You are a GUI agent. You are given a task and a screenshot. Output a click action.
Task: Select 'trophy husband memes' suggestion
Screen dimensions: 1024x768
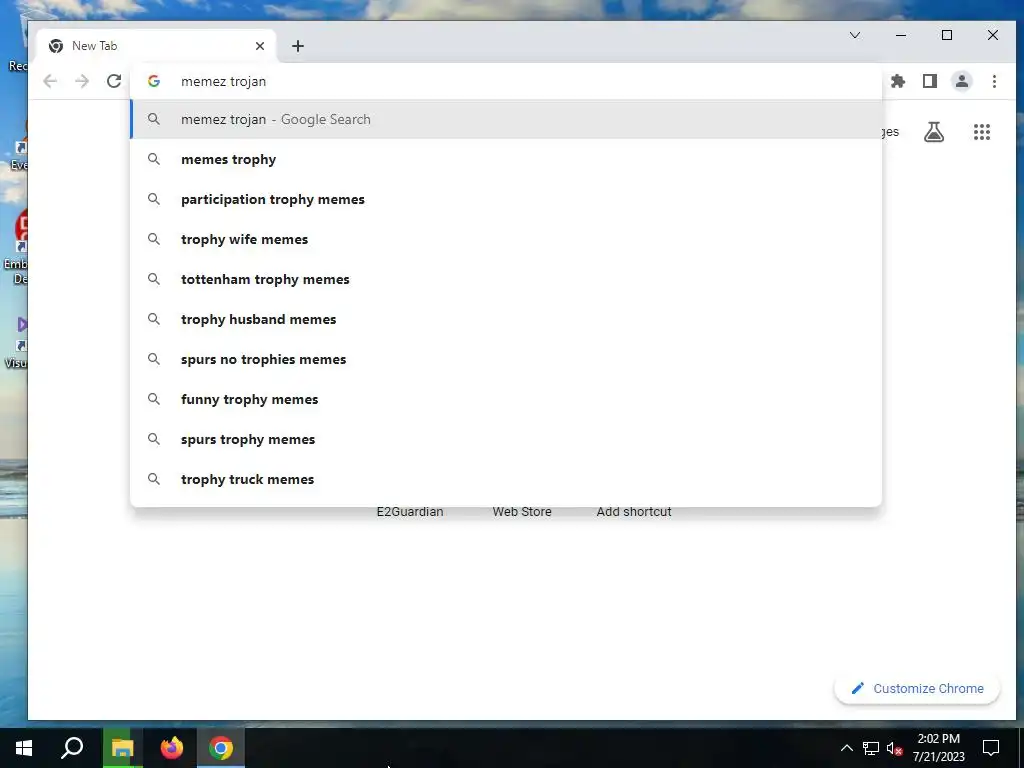click(506, 319)
